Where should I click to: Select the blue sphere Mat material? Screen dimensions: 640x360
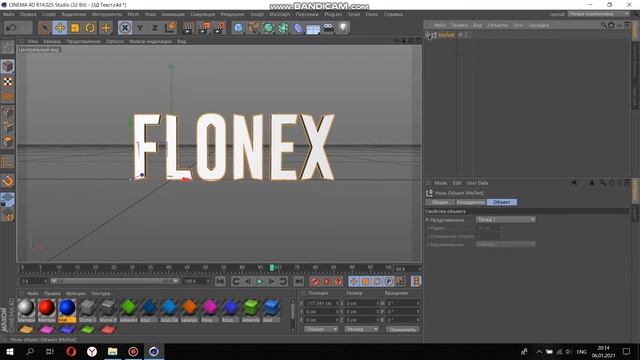tap(67, 309)
